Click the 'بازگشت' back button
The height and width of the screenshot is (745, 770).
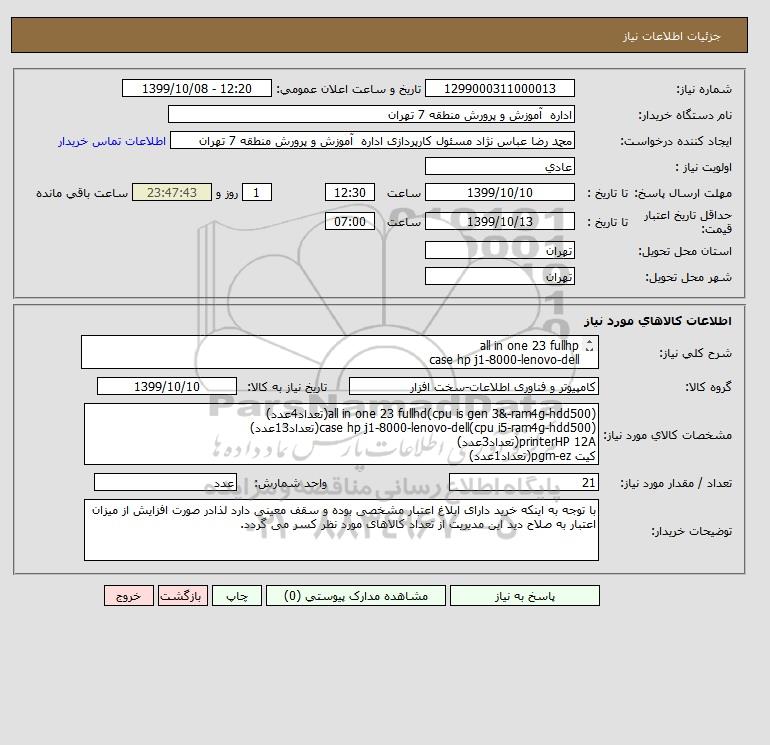(x=183, y=596)
